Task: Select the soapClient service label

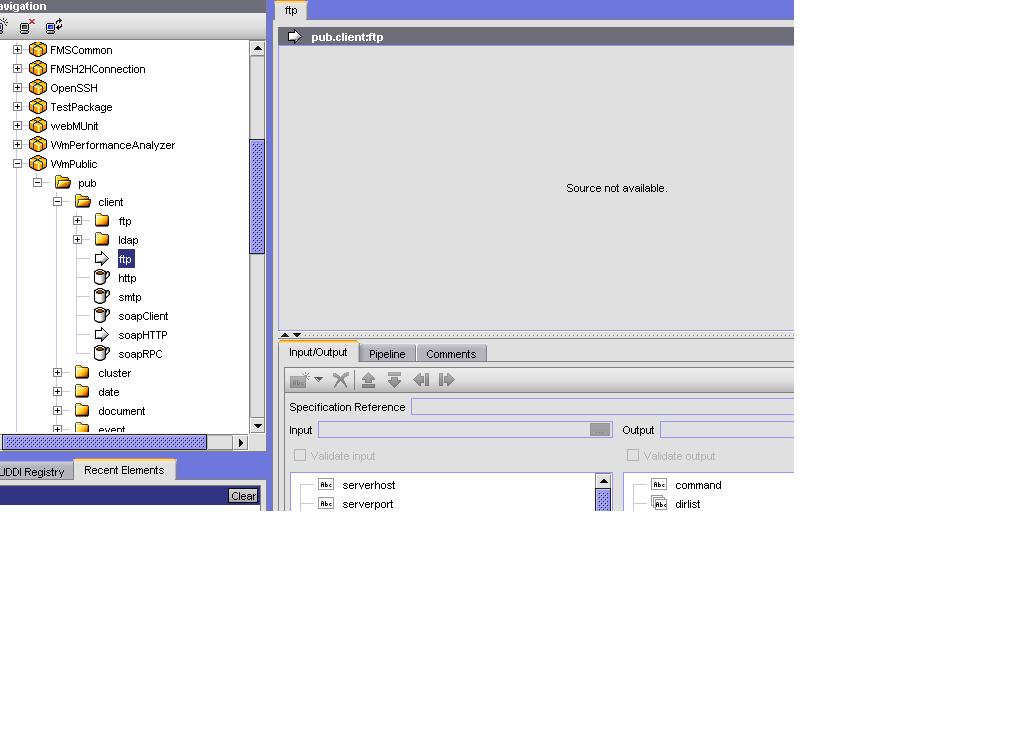Action: coord(143,315)
